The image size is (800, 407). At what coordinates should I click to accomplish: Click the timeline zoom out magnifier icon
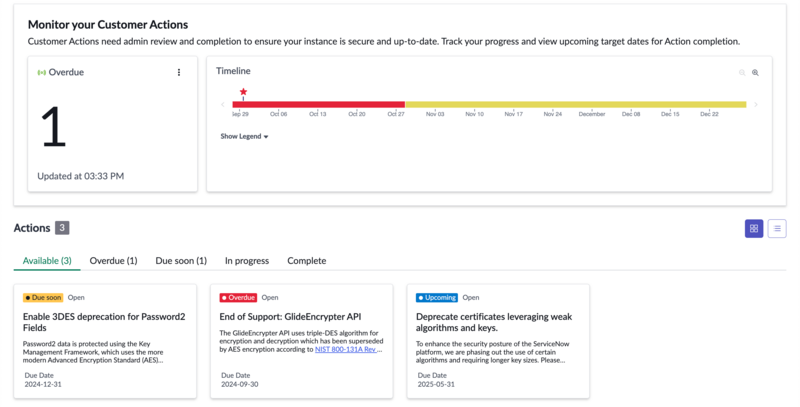(742, 73)
